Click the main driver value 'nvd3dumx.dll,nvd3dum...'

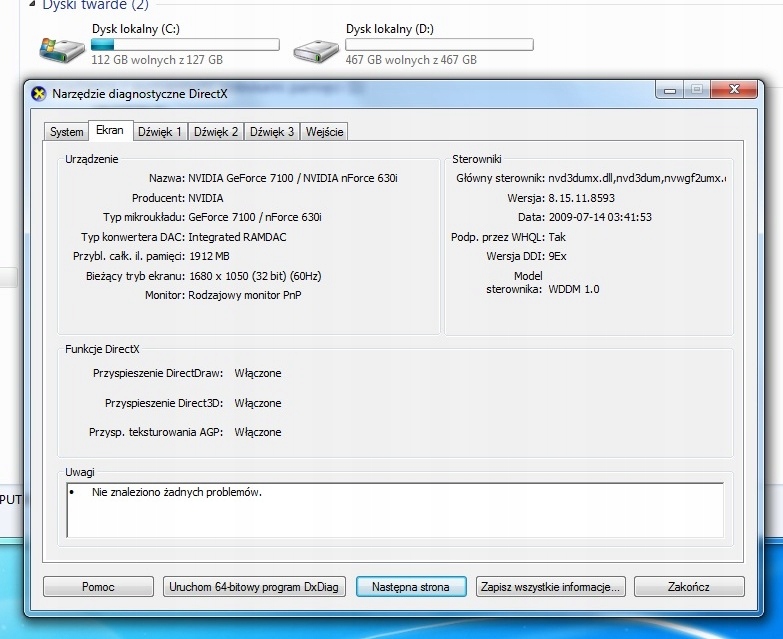pos(637,178)
